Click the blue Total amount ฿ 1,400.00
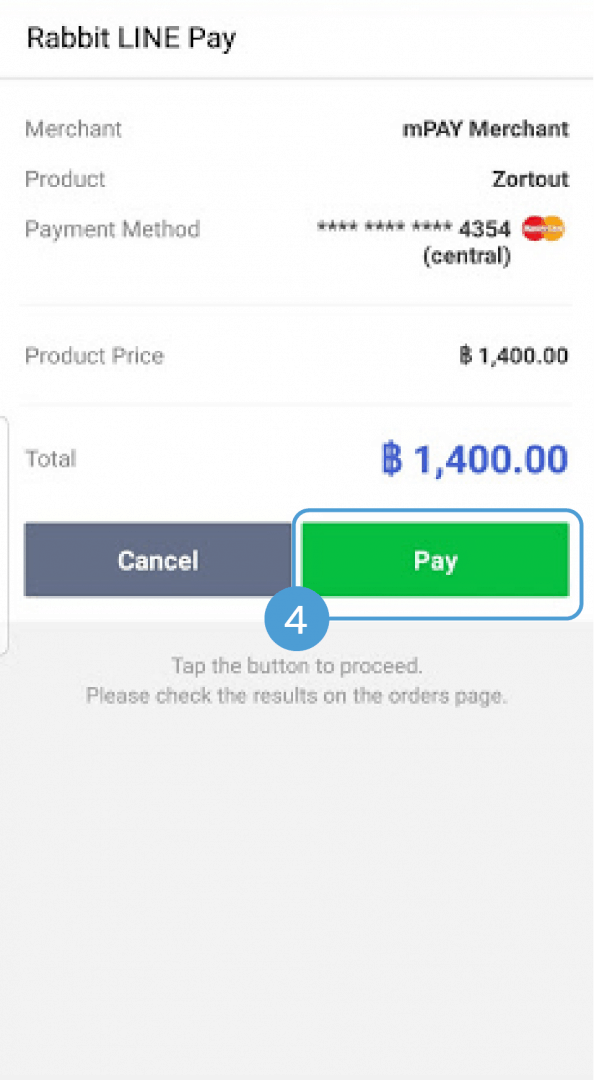Viewport: 594px width, 1080px height. [474, 459]
